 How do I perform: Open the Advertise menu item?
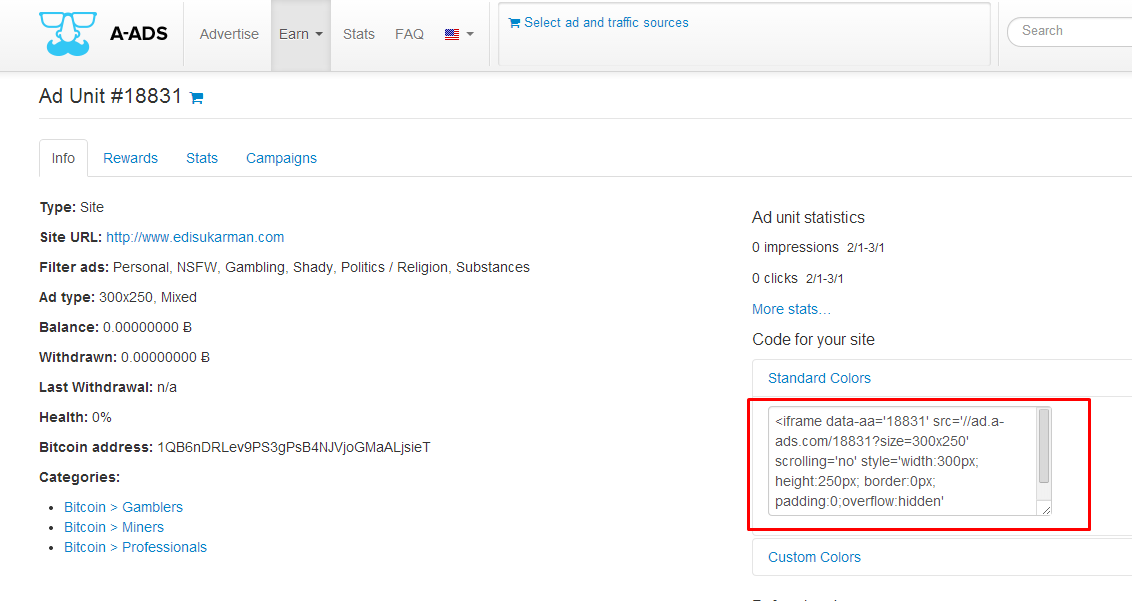[229, 34]
